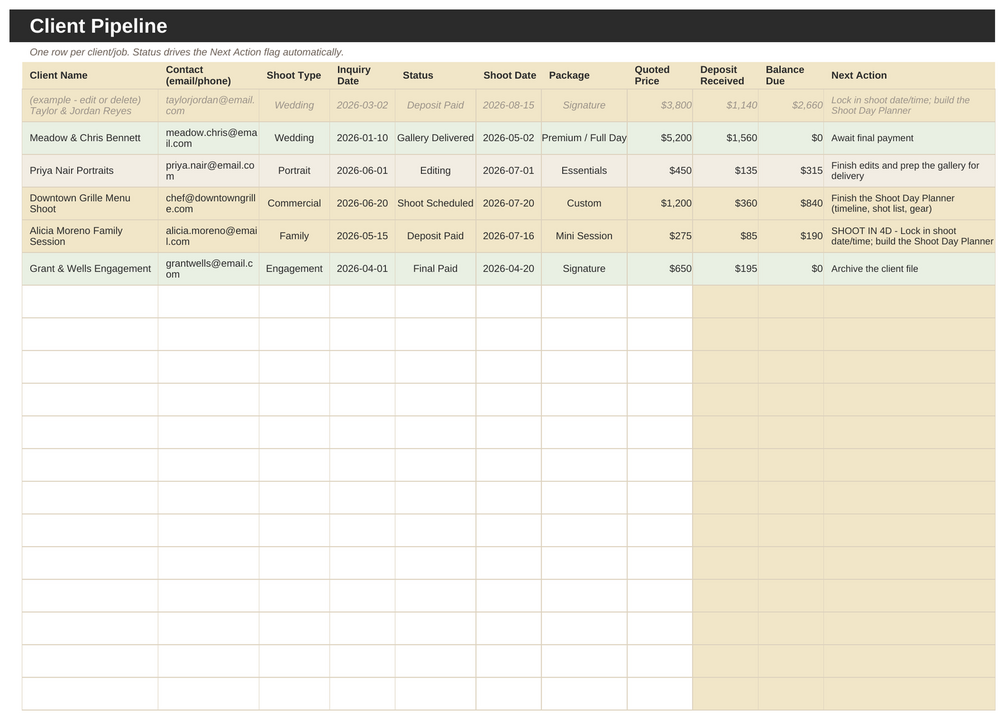The image size is (1005, 720).
Task: Click the priya.nair@email.com contact cell
Action: [208, 171]
